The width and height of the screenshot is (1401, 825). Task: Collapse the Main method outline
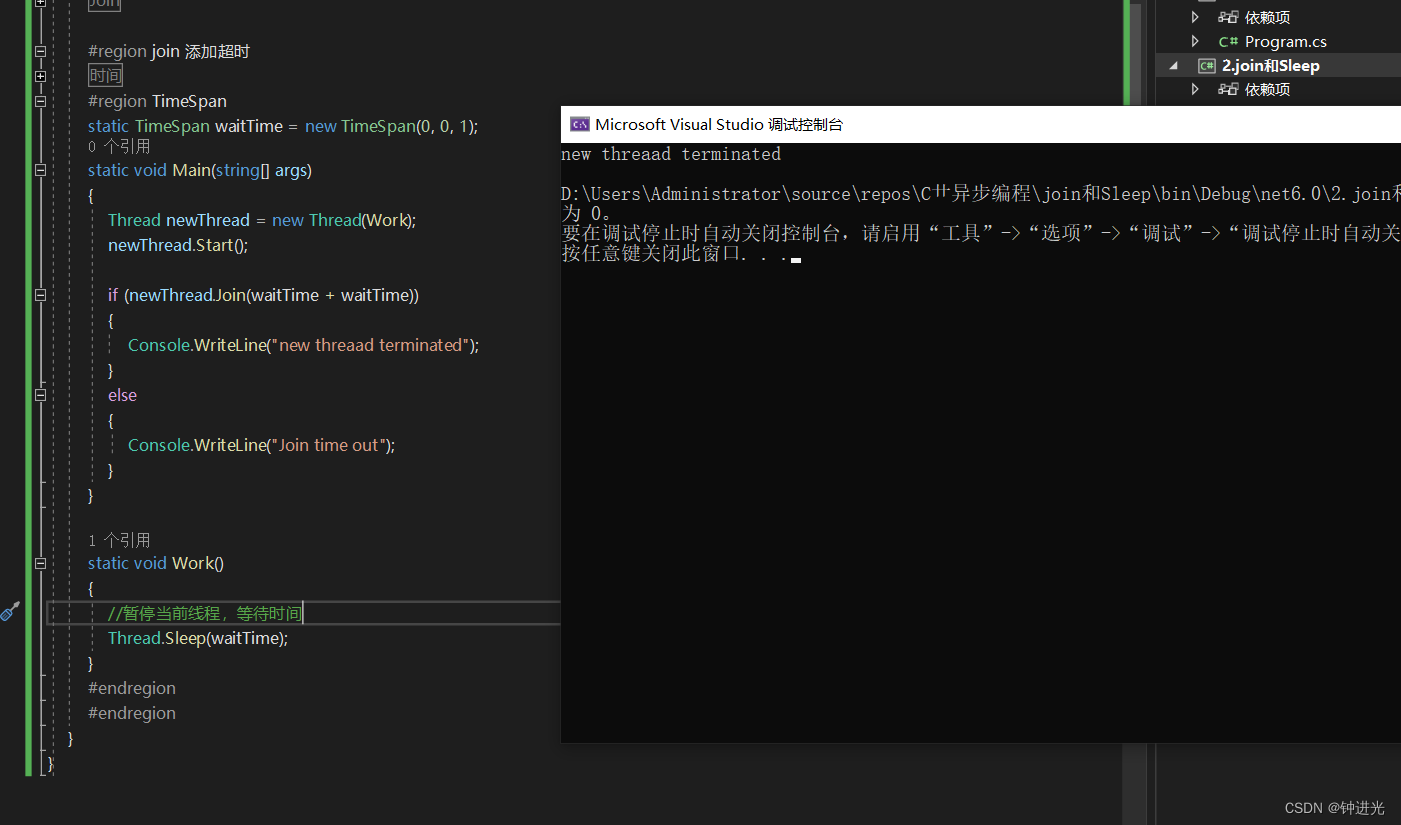tap(40, 170)
